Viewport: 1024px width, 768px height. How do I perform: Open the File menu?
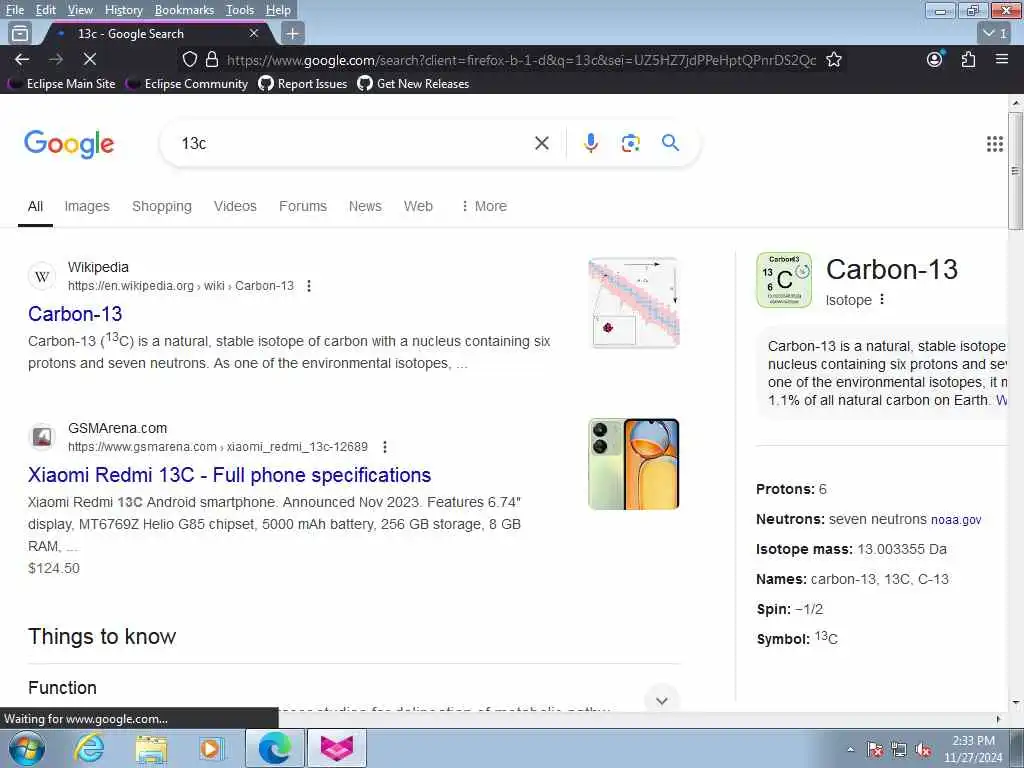[x=14, y=10]
